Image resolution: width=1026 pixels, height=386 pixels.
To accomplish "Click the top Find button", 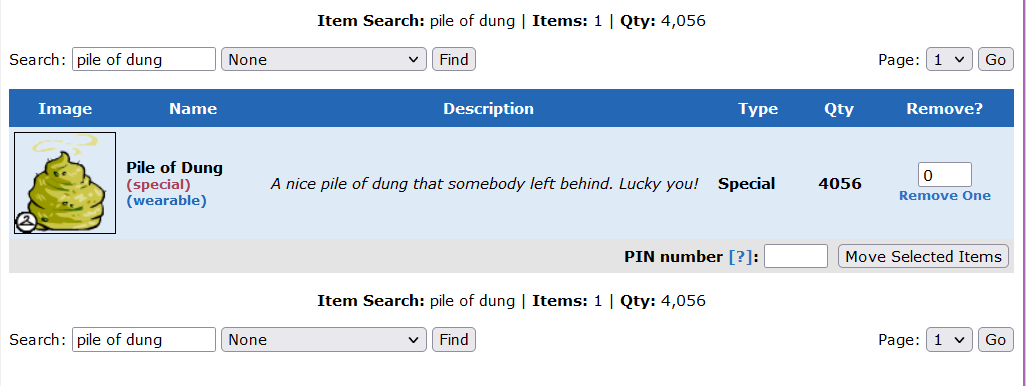I will tap(454, 60).
